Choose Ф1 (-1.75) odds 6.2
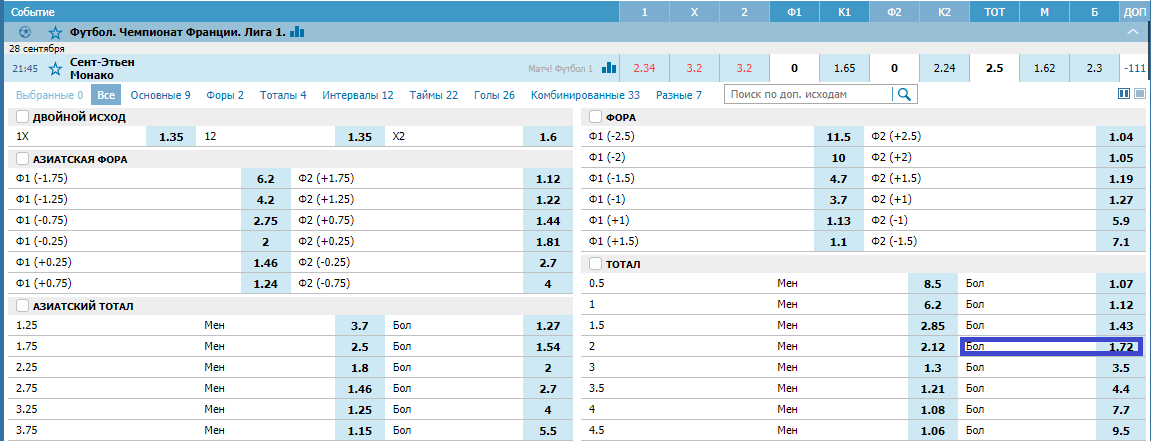The width and height of the screenshot is (1151, 441). click(266, 178)
